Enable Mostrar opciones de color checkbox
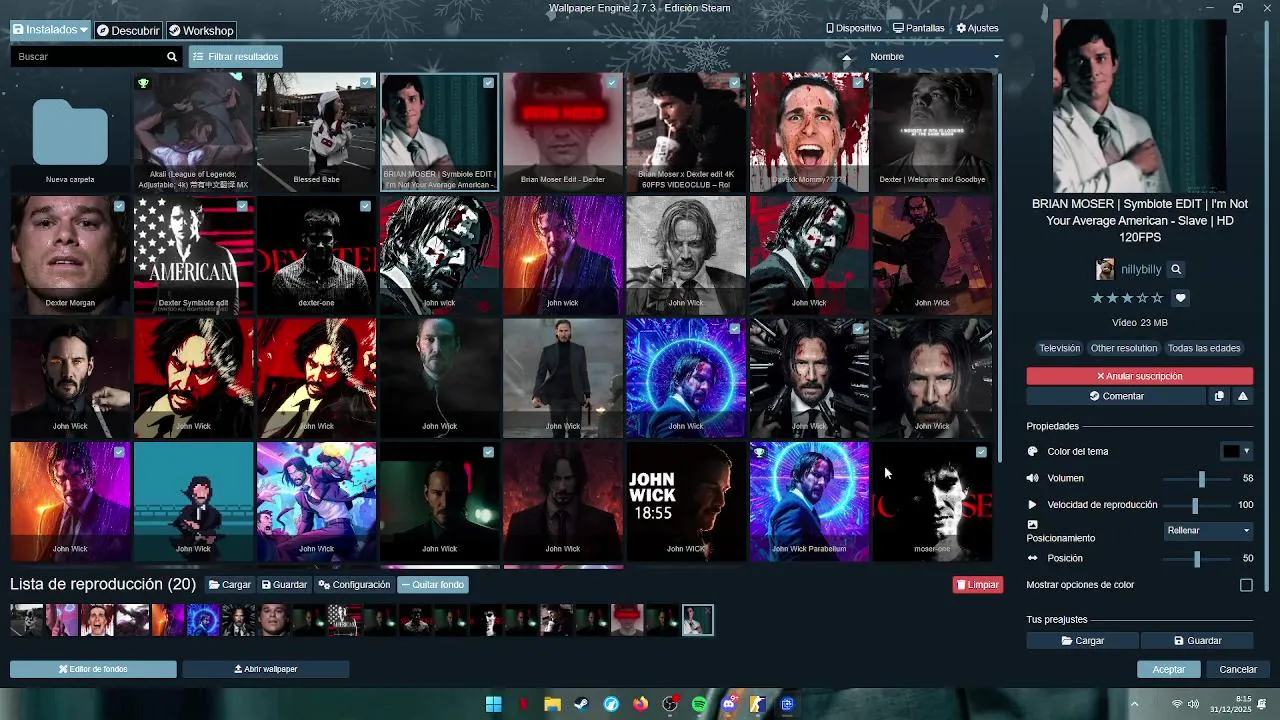 click(1246, 585)
